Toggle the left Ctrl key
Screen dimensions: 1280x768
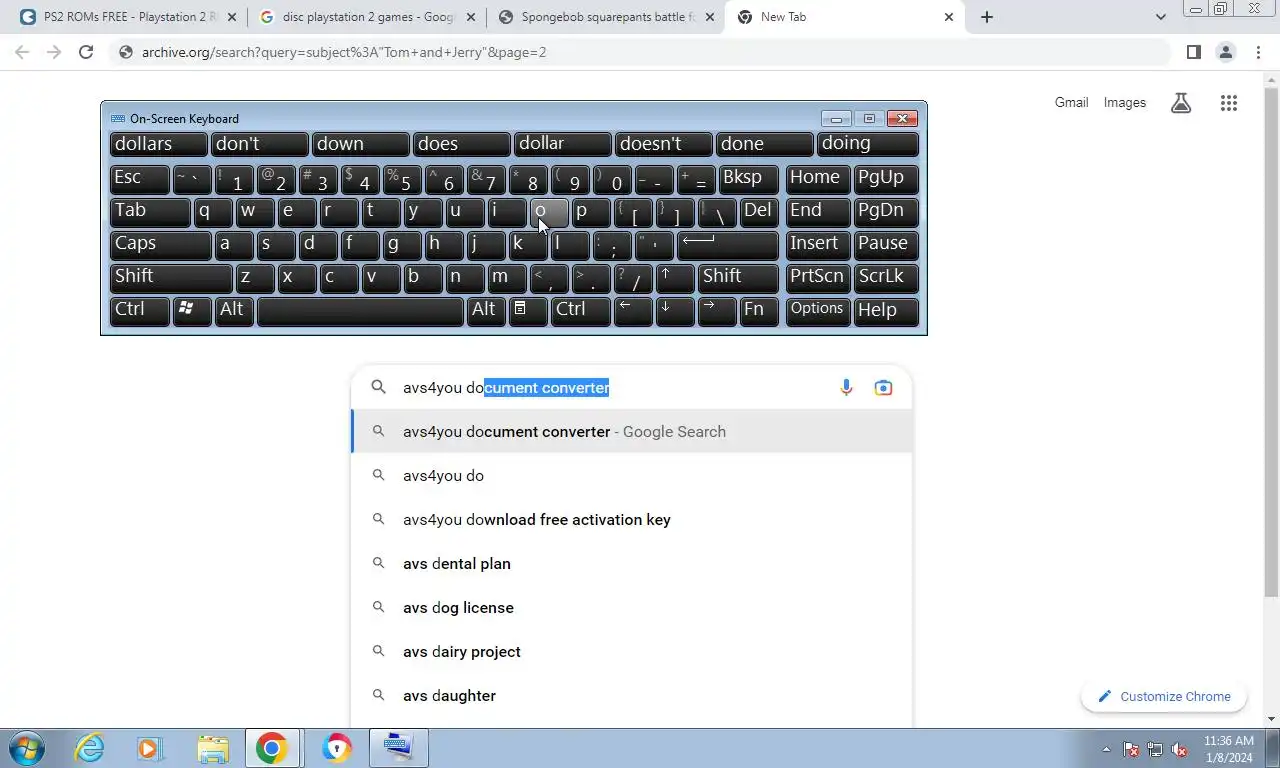point(139,311)
